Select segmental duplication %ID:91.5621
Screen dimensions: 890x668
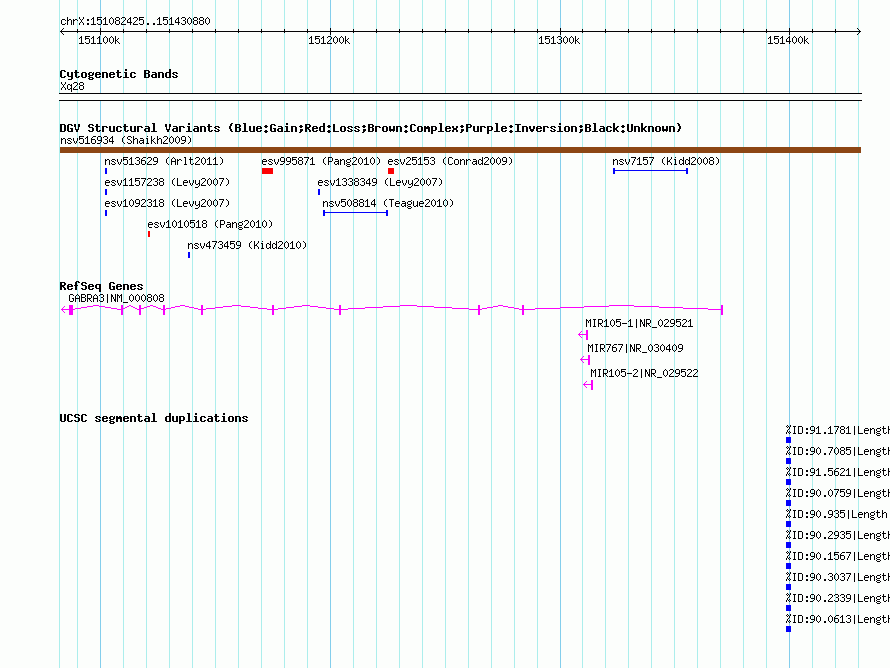838,472
